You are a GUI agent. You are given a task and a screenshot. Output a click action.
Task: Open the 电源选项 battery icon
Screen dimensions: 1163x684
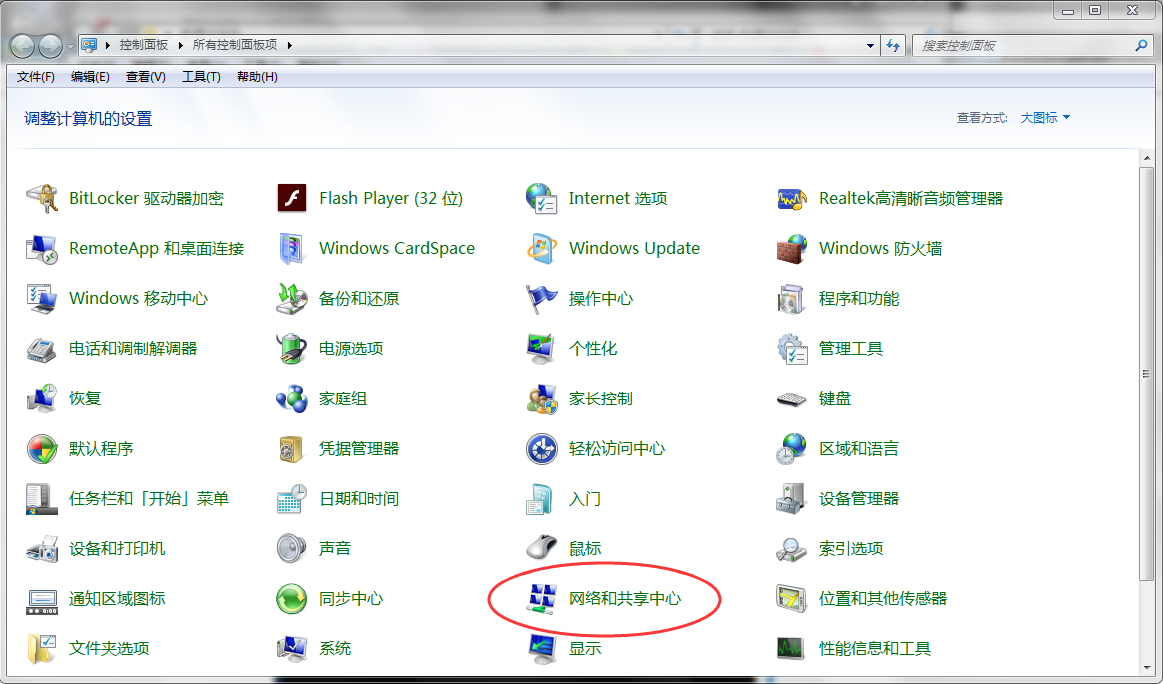[x=292, y=349]
